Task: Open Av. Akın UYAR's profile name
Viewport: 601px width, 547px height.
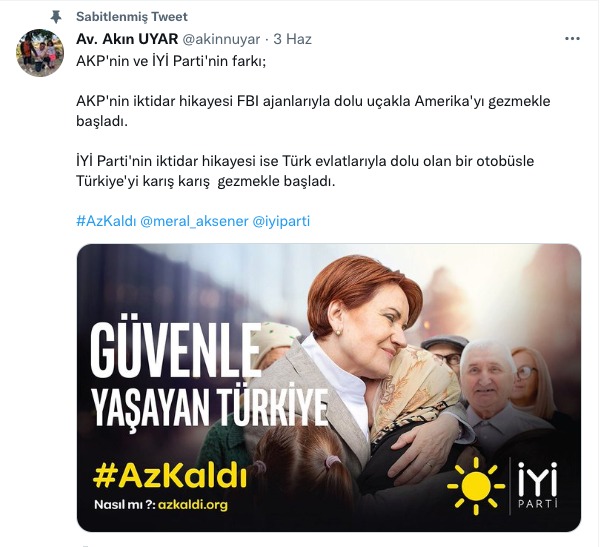Action: point(127,39)
